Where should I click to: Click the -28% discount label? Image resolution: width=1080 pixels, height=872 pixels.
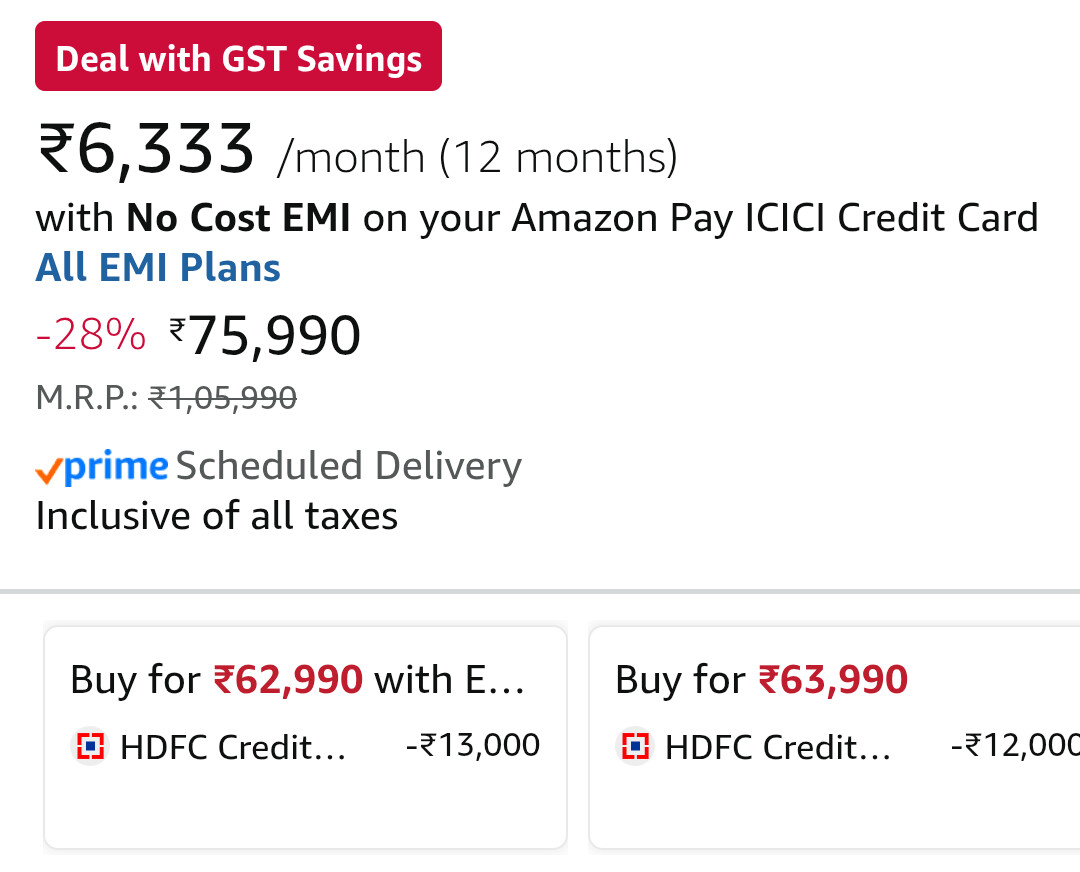tap(91, 336)
